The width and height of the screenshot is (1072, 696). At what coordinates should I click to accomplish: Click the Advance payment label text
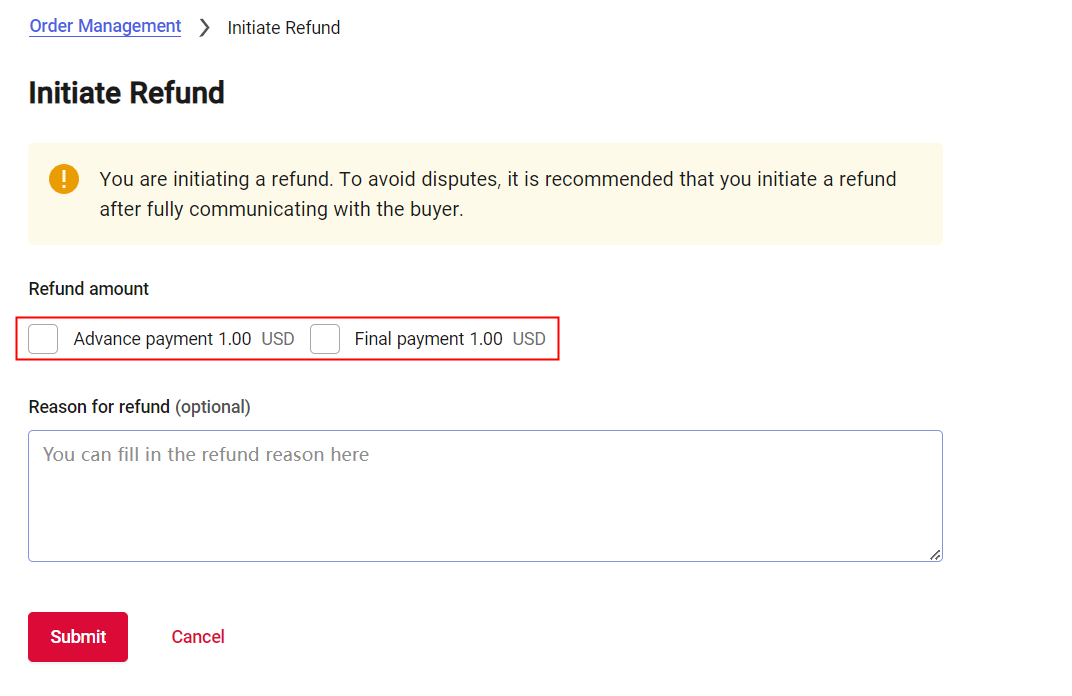(143, 339)
